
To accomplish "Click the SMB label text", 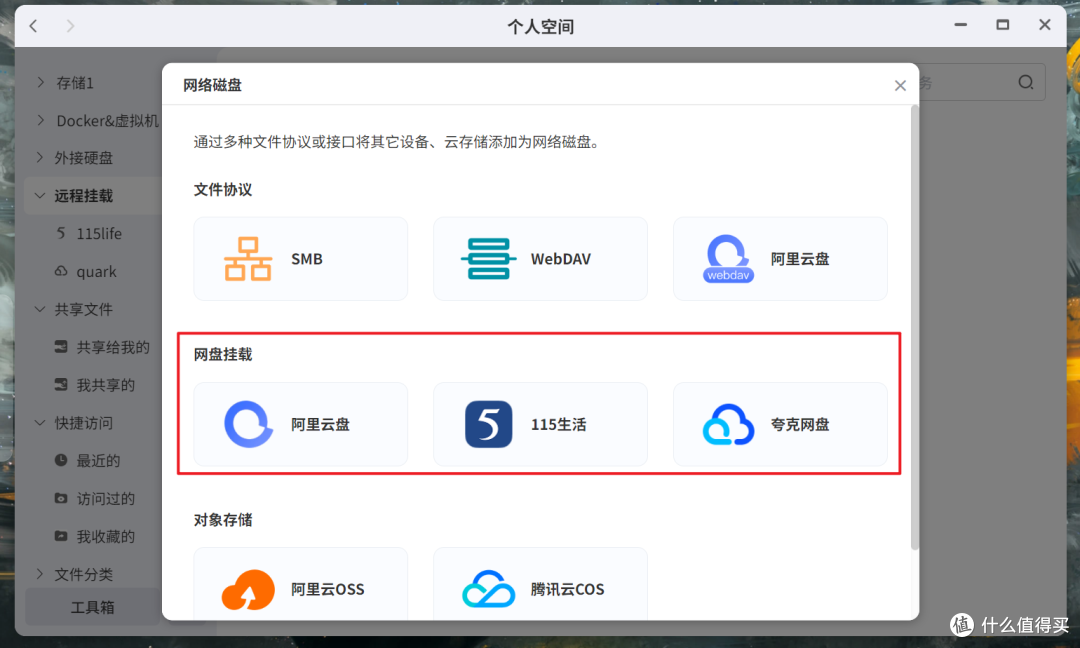I will (x=307, y=259).
